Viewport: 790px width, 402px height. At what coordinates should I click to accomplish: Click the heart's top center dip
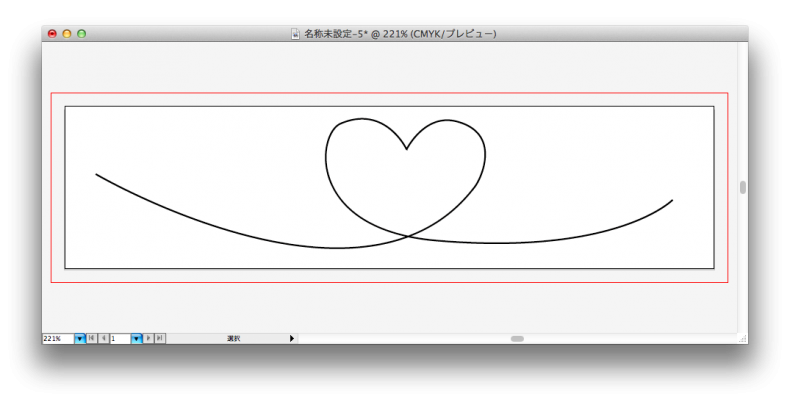point(406,149)
